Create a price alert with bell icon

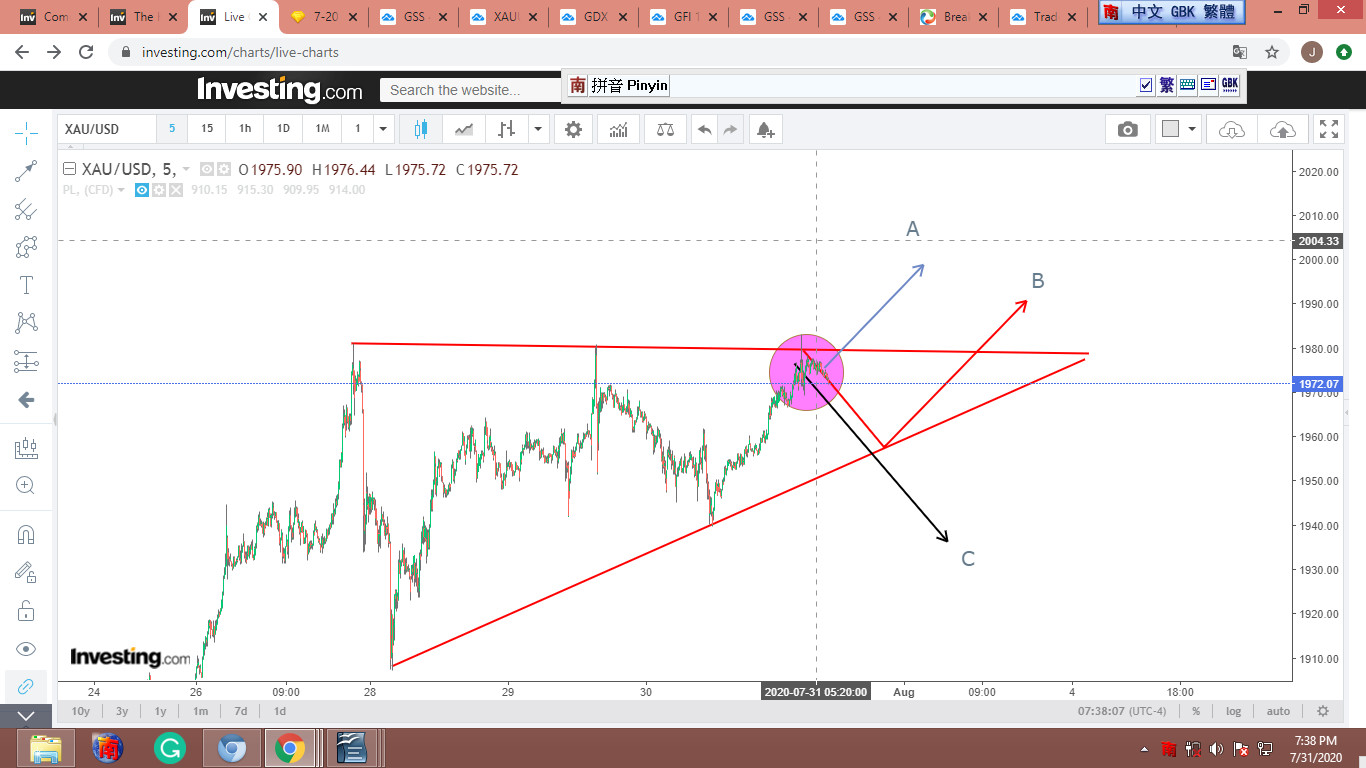765,129
